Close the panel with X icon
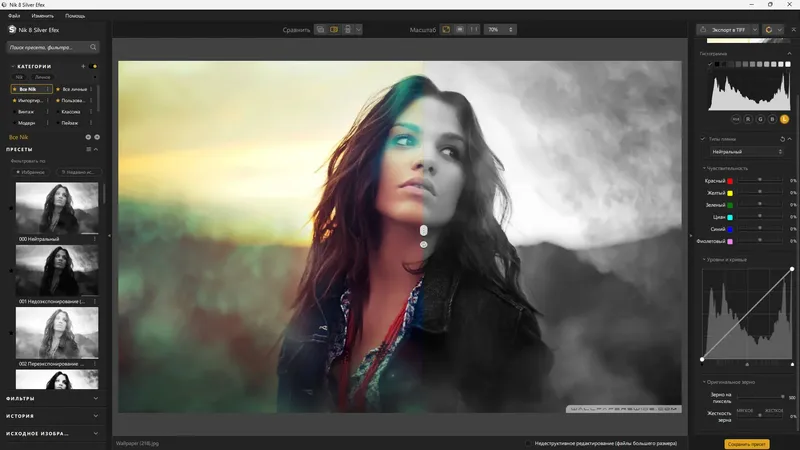 [793, 30]
